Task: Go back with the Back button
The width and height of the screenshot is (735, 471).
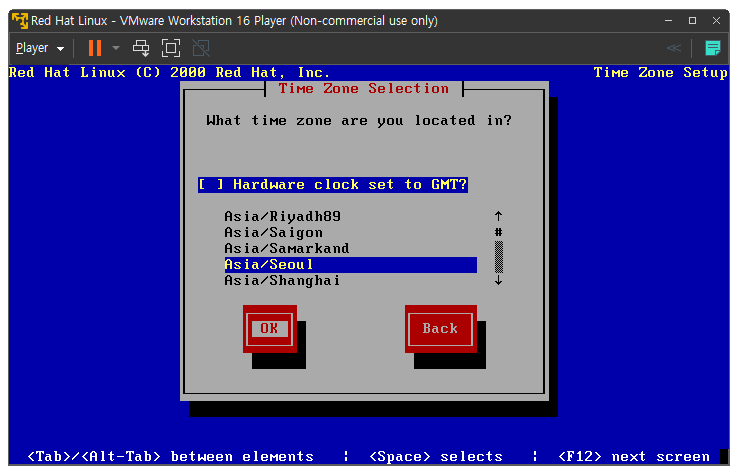Action: click(x=441, y=329)
